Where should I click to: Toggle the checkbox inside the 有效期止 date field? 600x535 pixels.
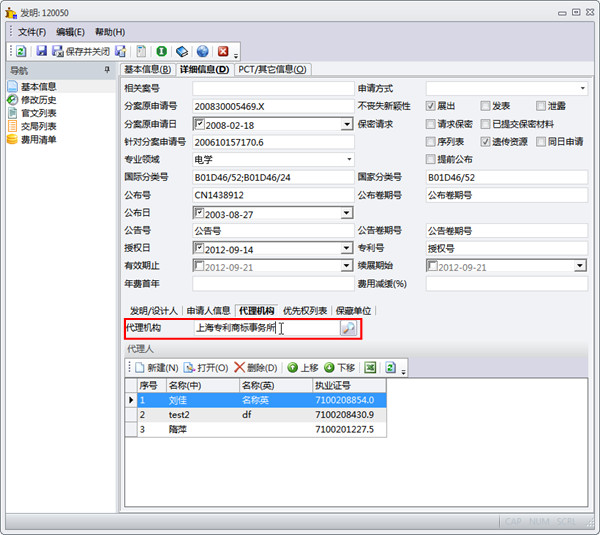coord(199,265)
